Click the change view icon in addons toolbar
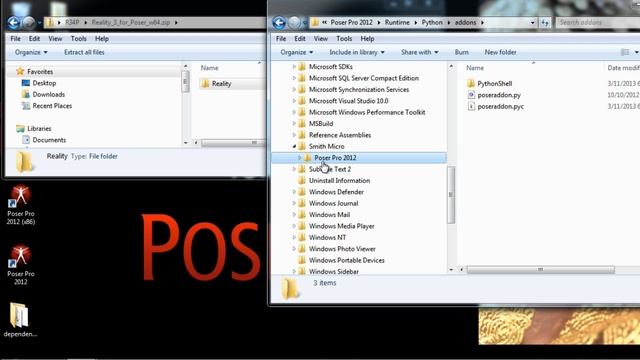This screenshot has width=640, height=360. pos(624,52)
